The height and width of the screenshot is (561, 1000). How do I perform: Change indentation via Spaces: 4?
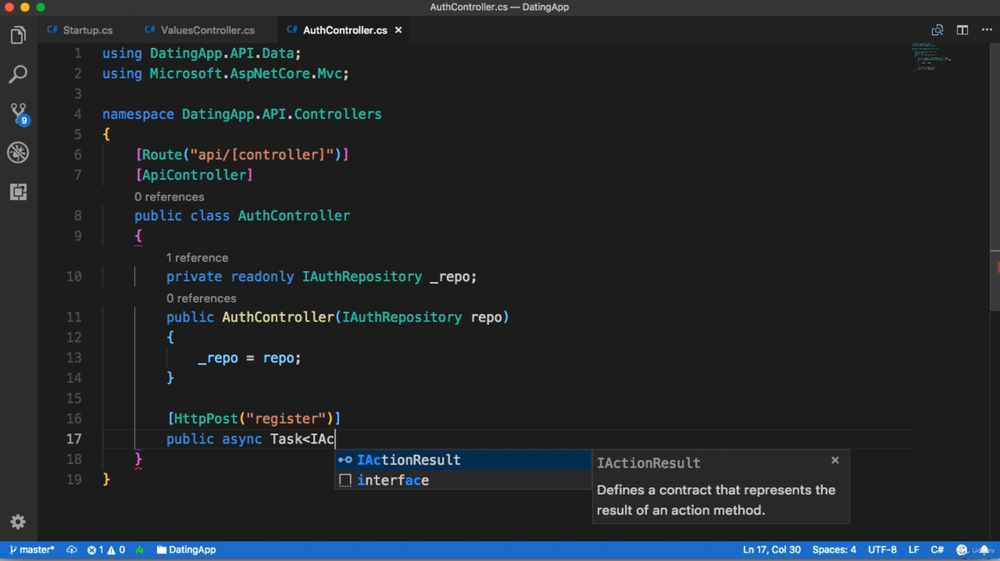834,550
